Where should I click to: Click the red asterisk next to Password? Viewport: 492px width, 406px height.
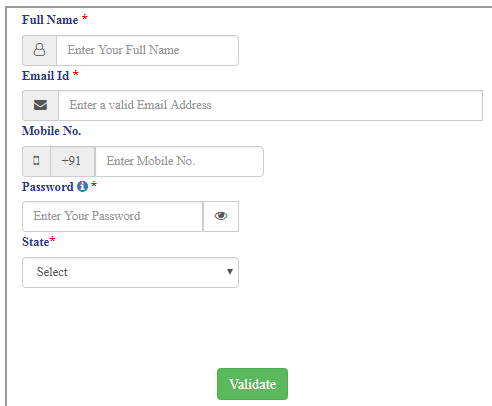(x=94, y=184)
